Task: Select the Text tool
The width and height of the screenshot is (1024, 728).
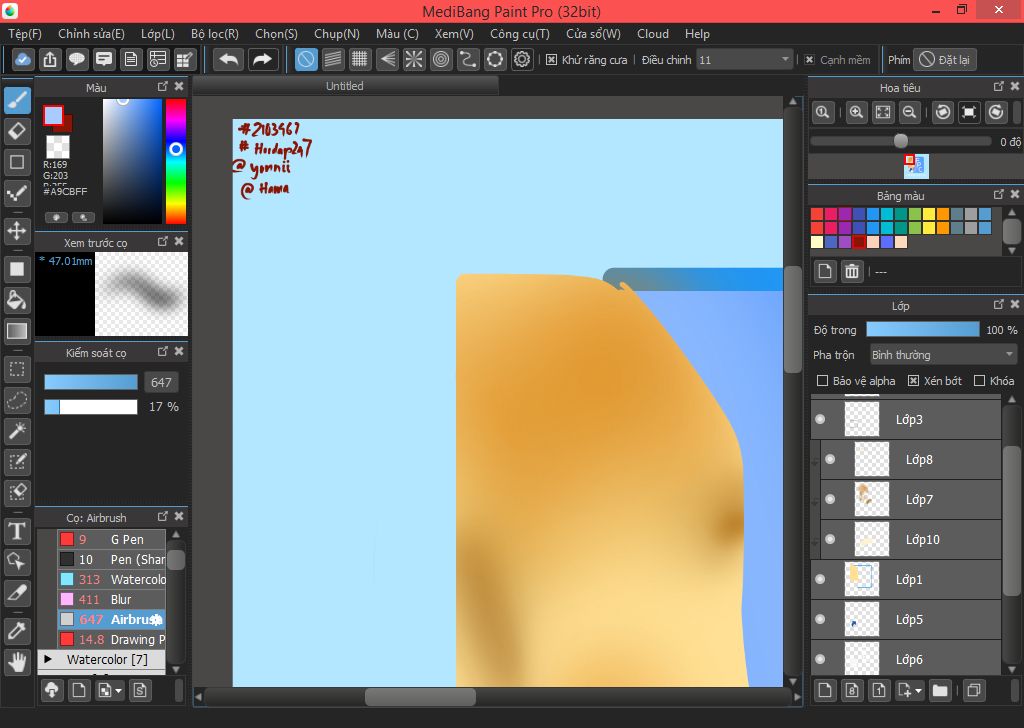Action: (18, 531)
